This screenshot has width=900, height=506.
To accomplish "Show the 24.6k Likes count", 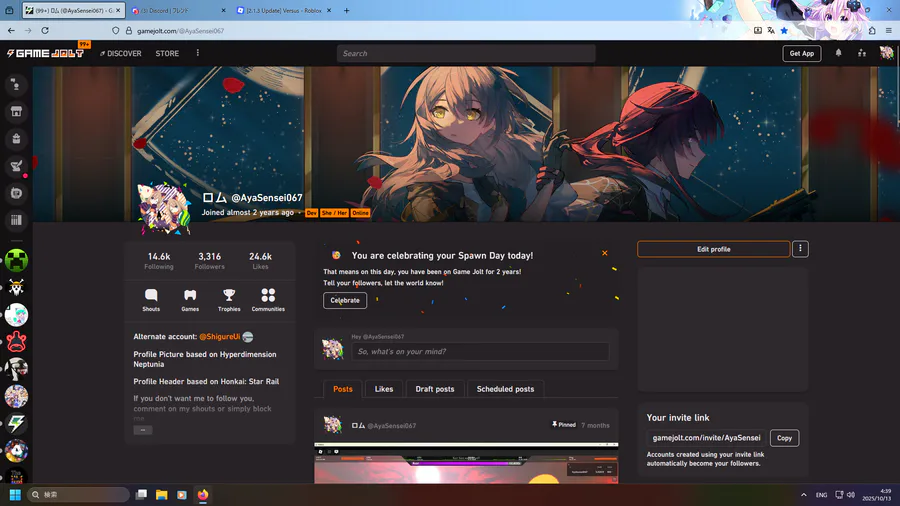I will pos(261,261).
